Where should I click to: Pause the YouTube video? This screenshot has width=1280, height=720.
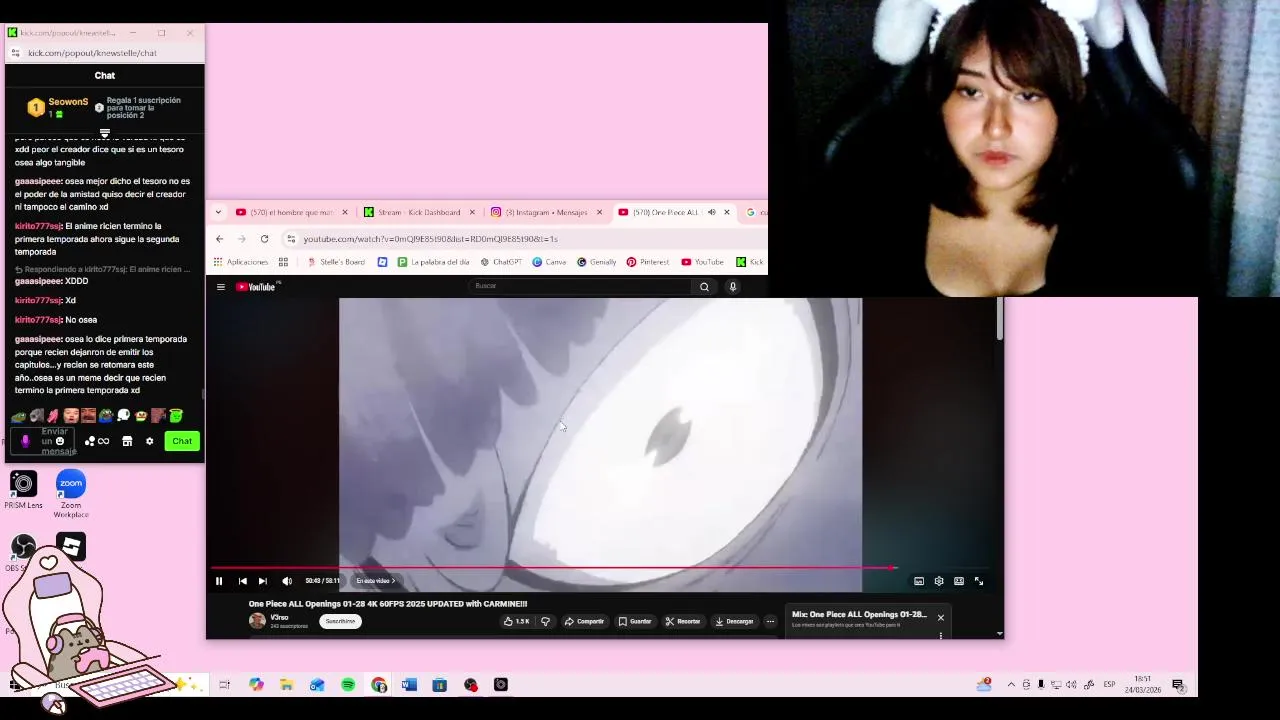coord(219,581)
